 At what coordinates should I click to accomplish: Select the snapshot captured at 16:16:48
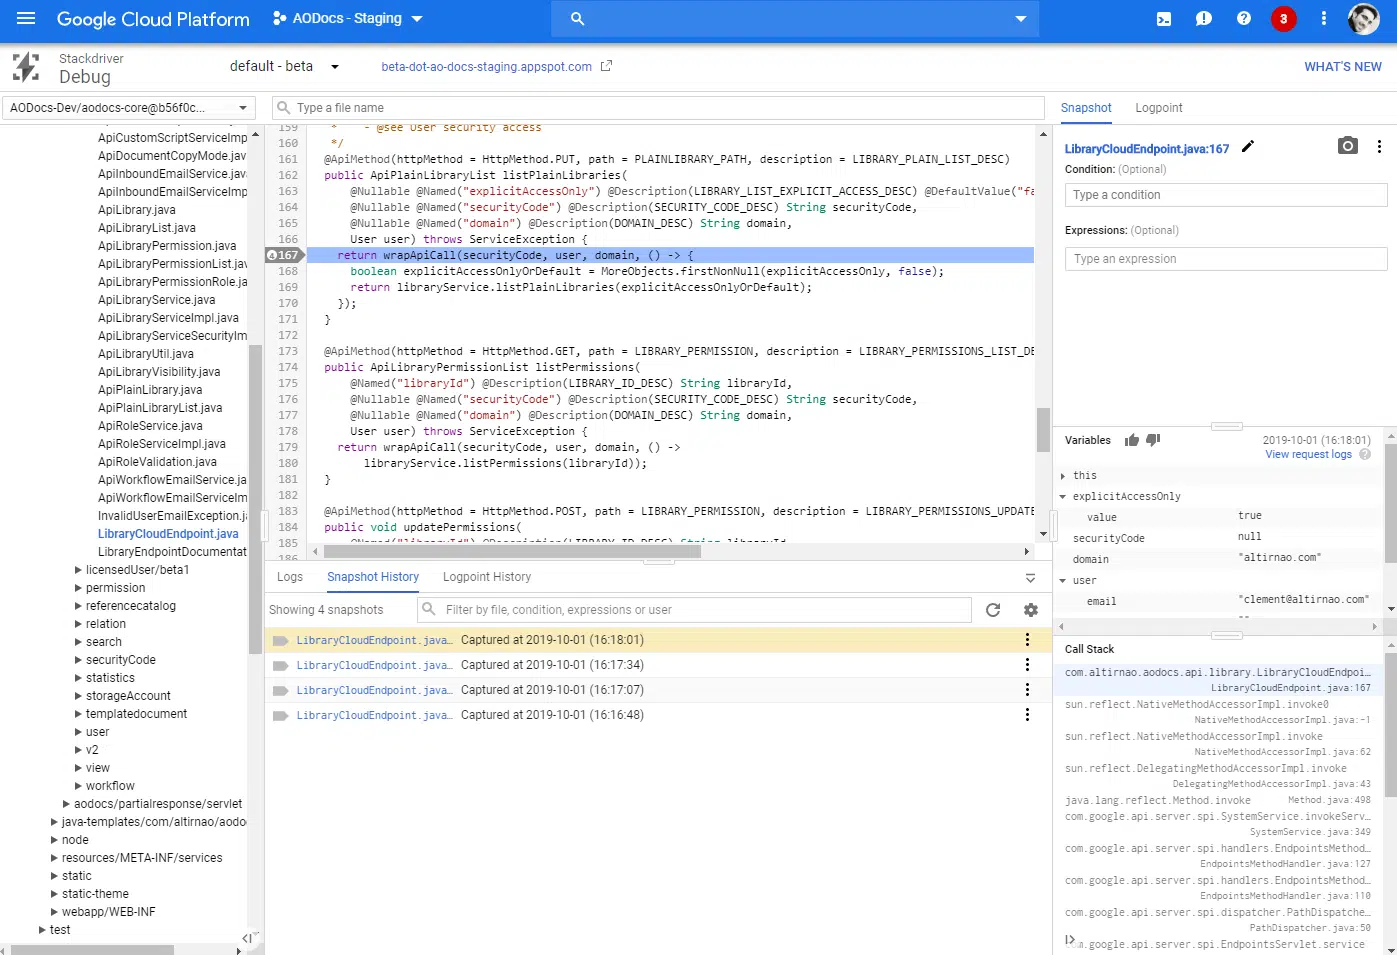tap(658, 715)
